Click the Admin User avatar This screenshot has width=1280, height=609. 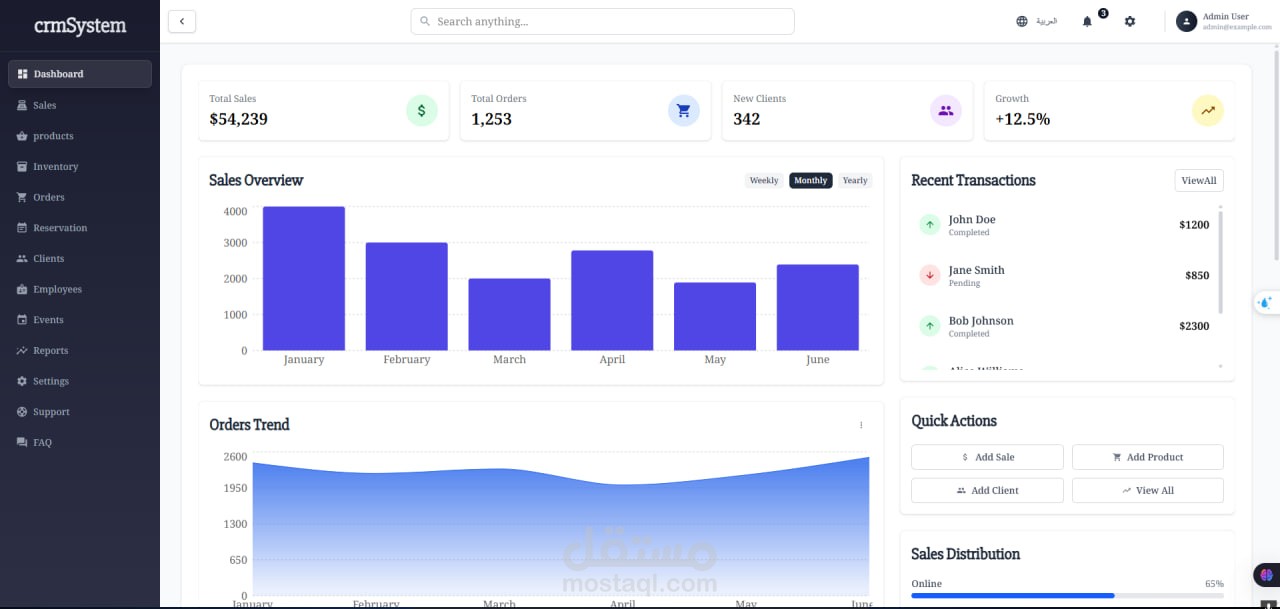pos(1186,21)
